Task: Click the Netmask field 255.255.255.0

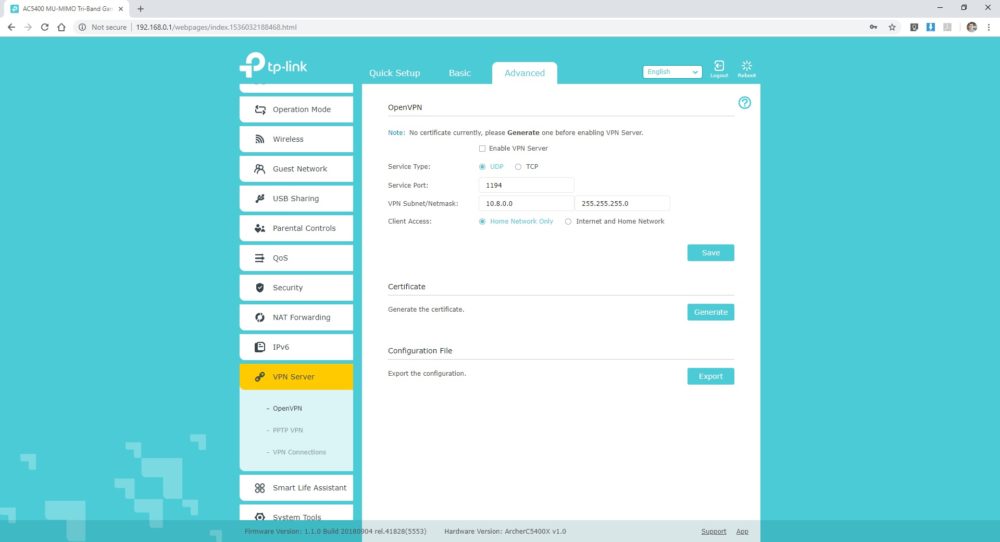Action: (622, 203)
